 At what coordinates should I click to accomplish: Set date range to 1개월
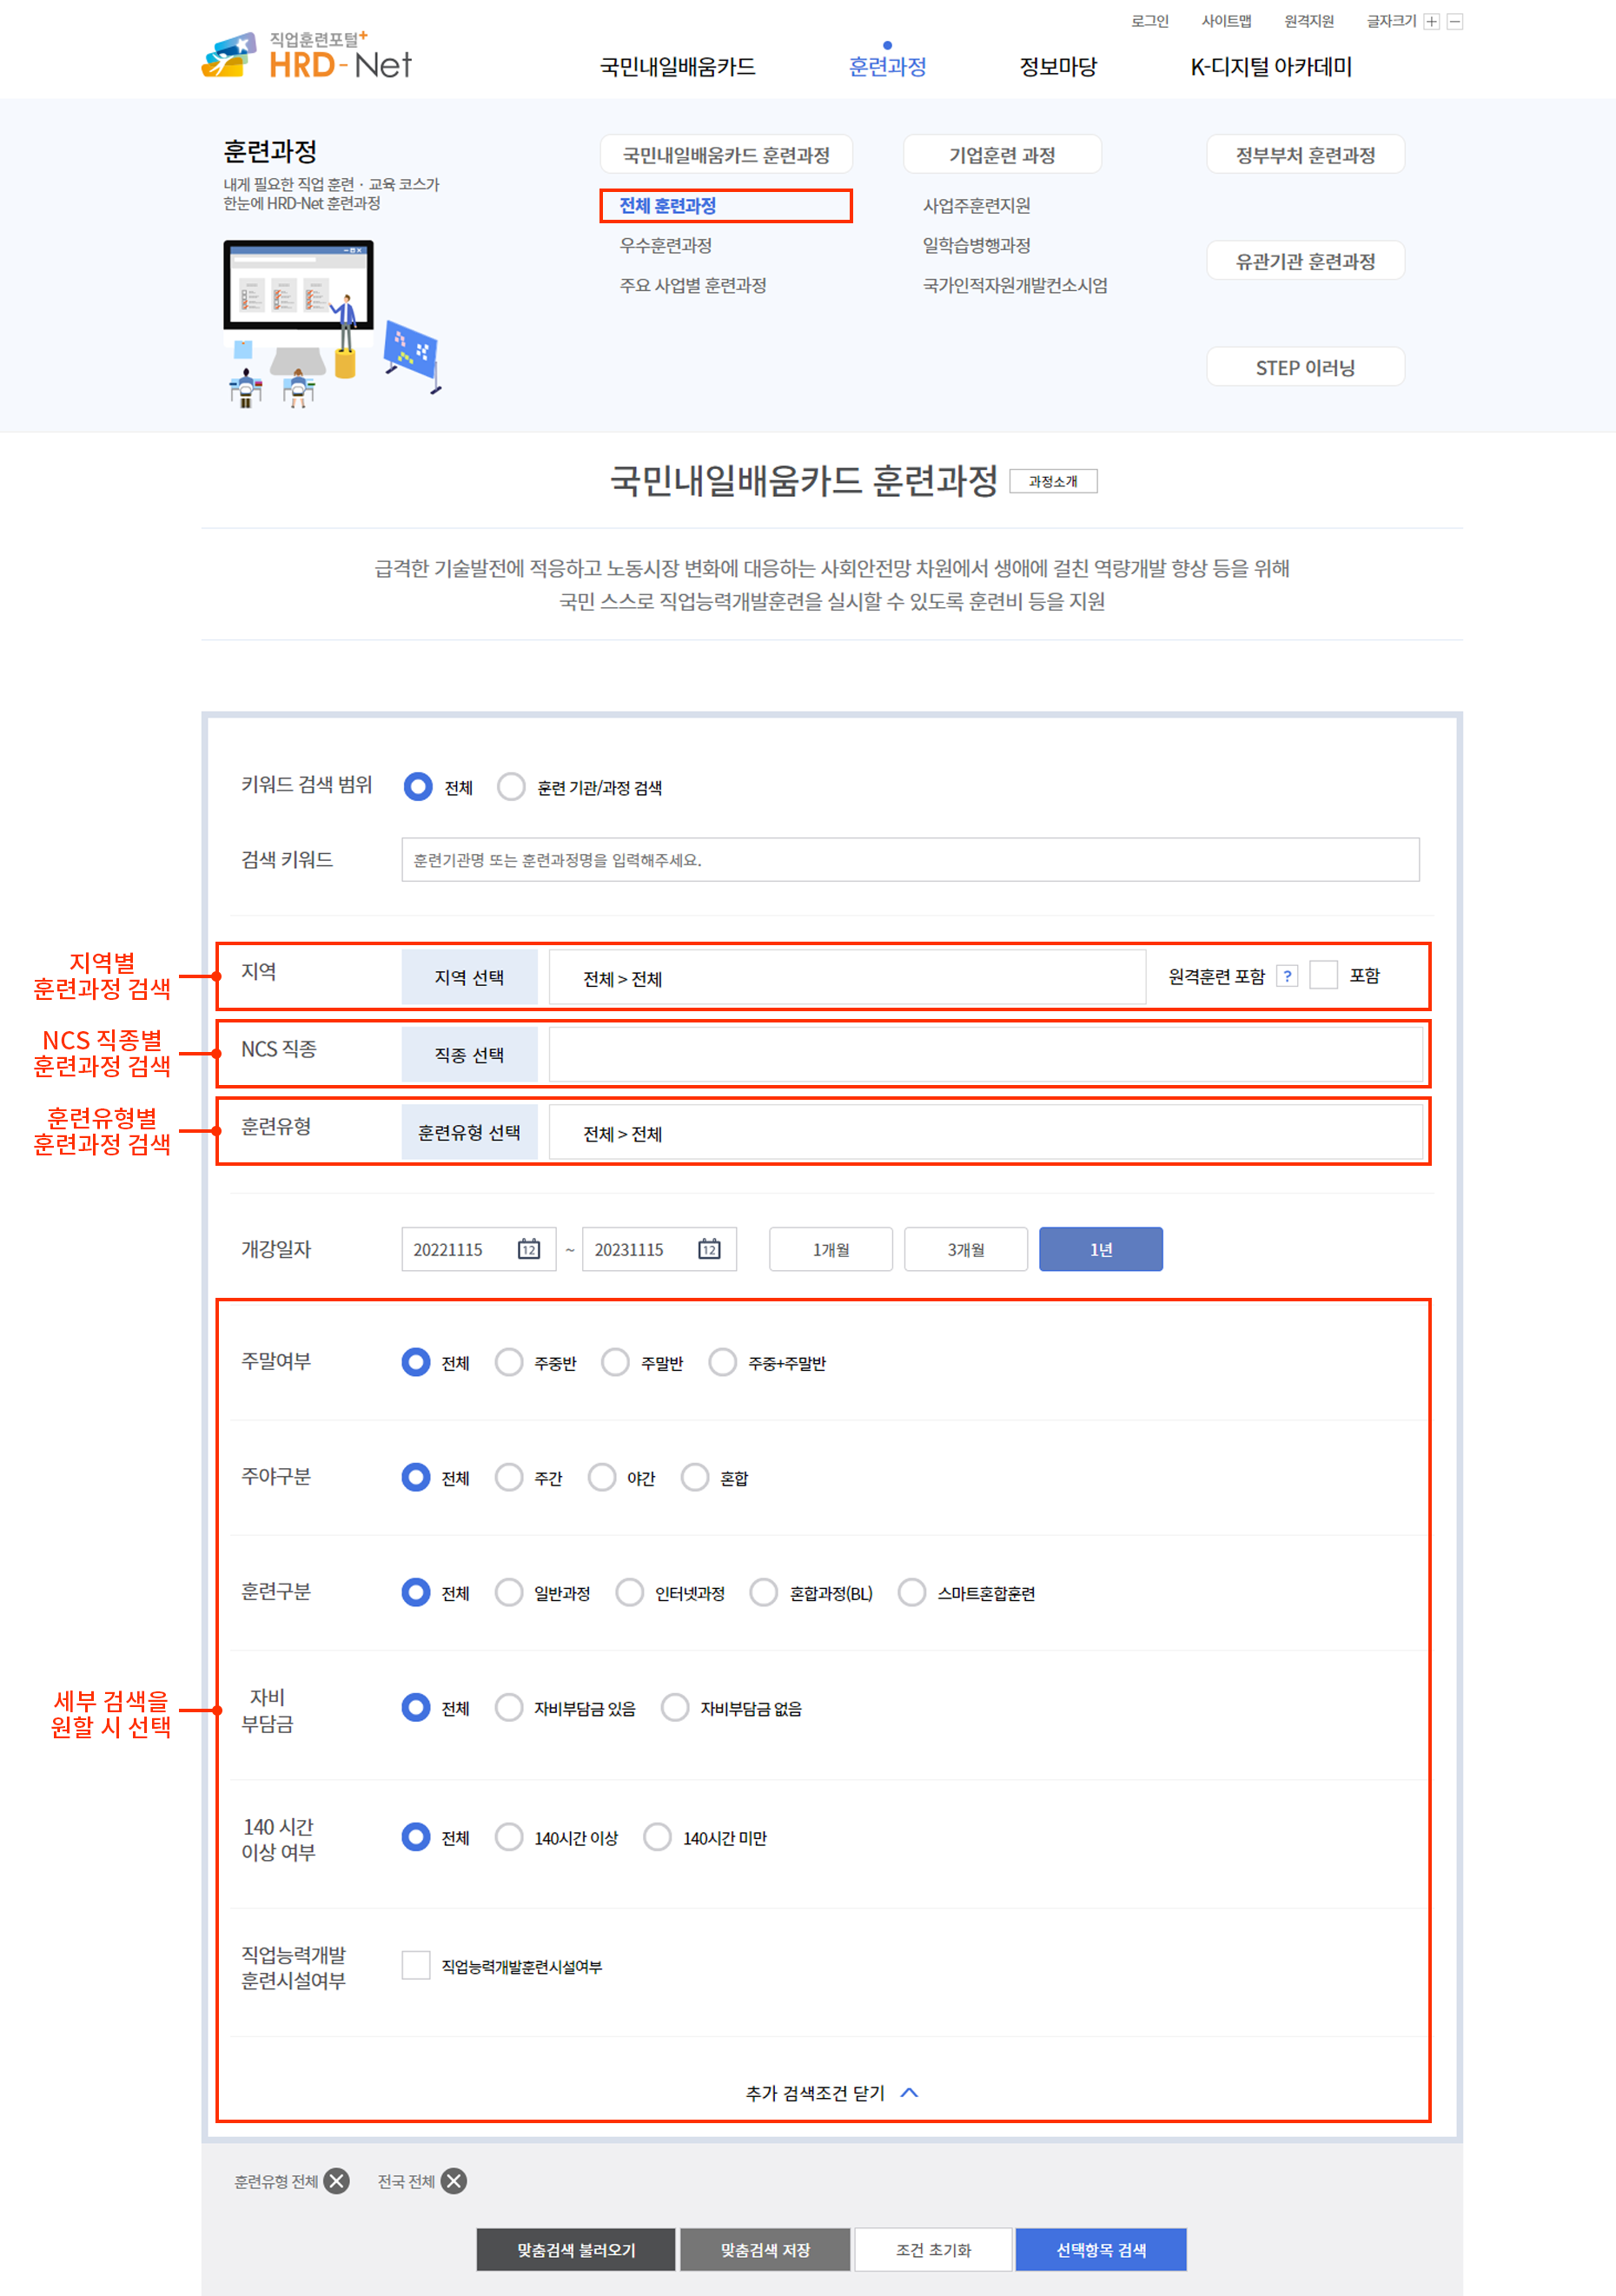pyautogui.click(x=830, y=1249)
